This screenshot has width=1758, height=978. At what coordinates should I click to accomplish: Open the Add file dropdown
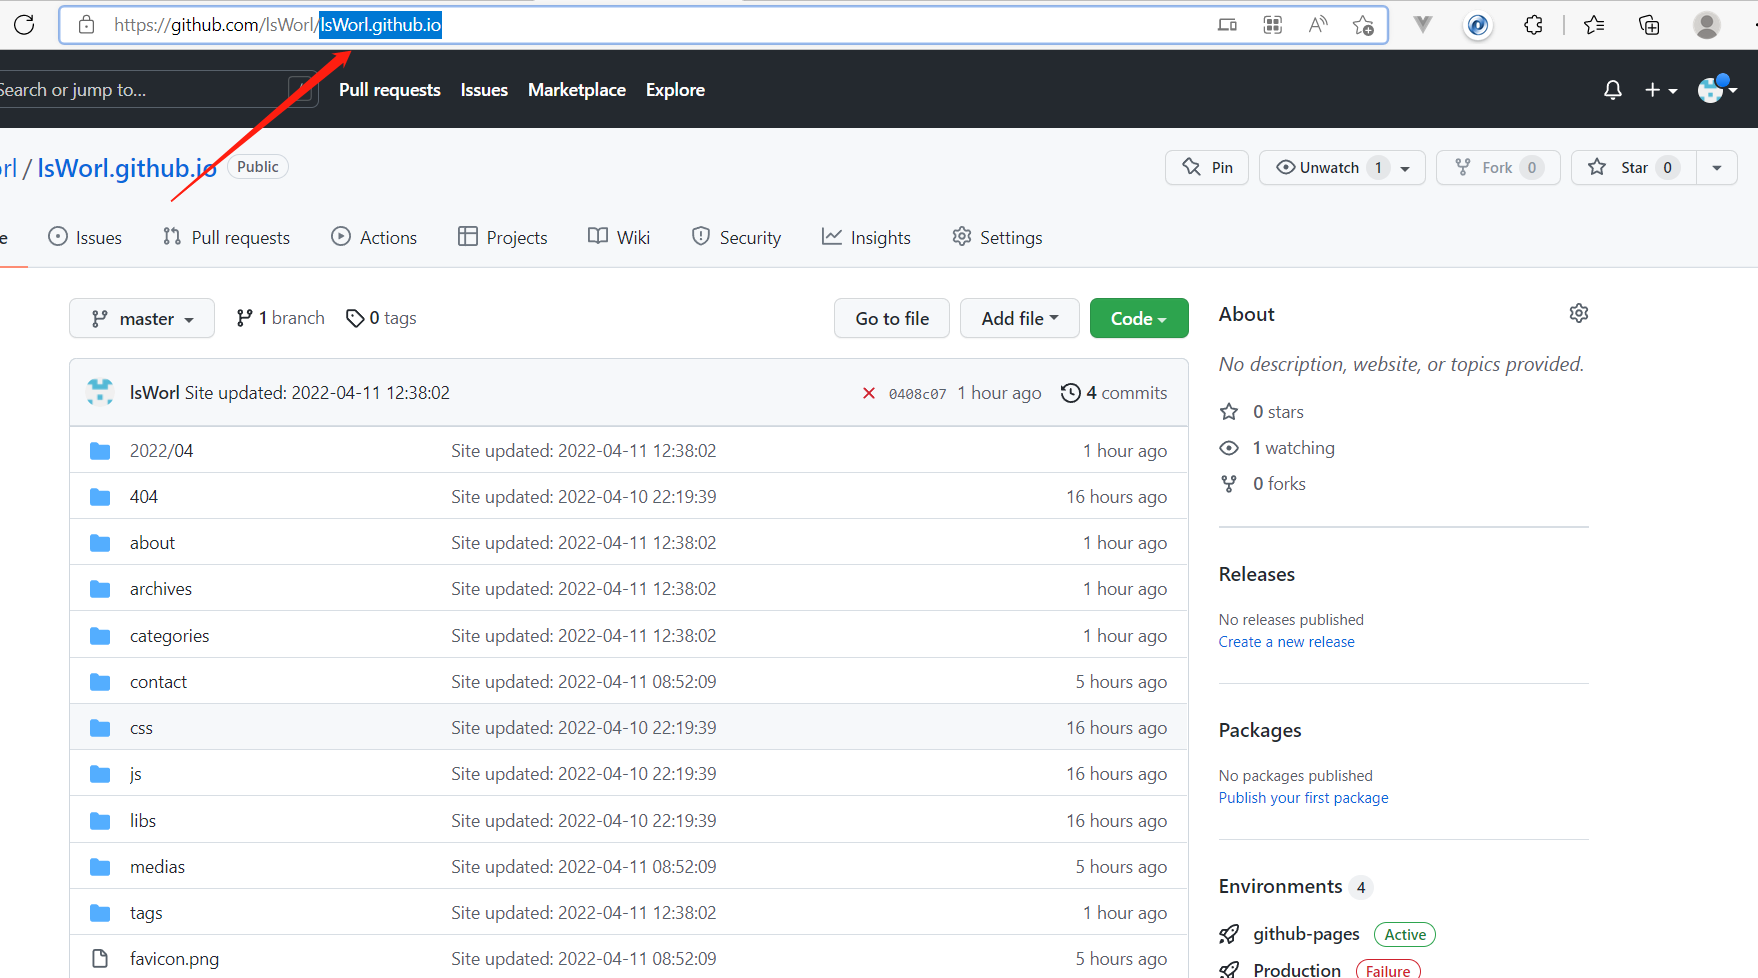tap(1020, 319)
